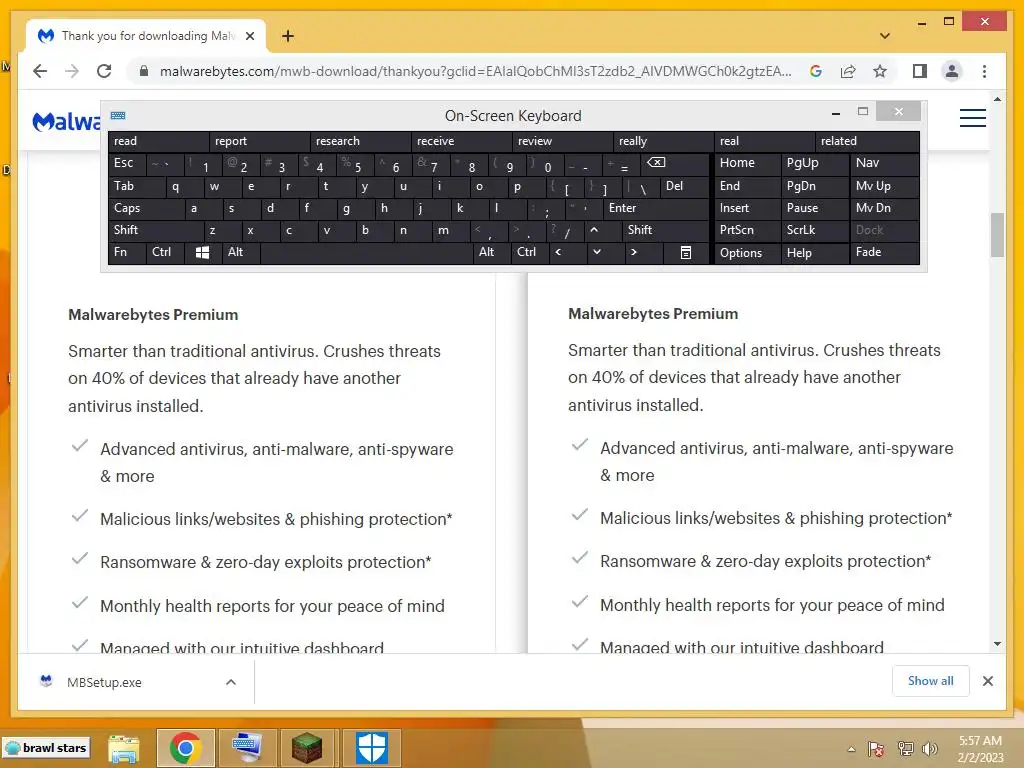Screen dimensions: 1024x768
Task: Expand the tab search chevron
Action: point(885,36)
